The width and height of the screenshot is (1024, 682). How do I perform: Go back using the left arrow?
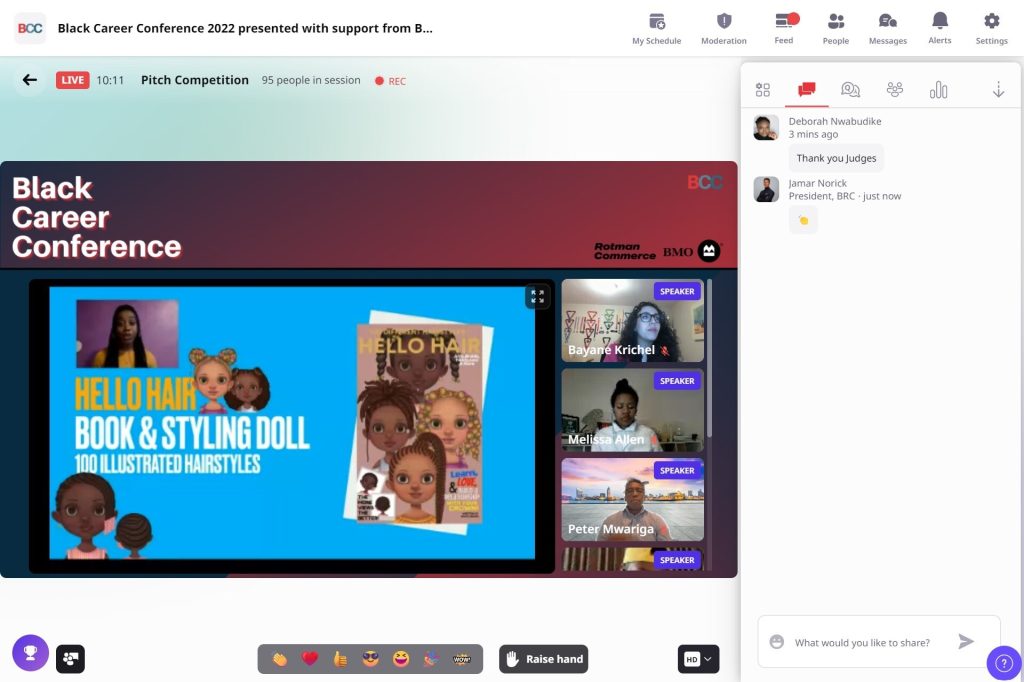point(29,80)
